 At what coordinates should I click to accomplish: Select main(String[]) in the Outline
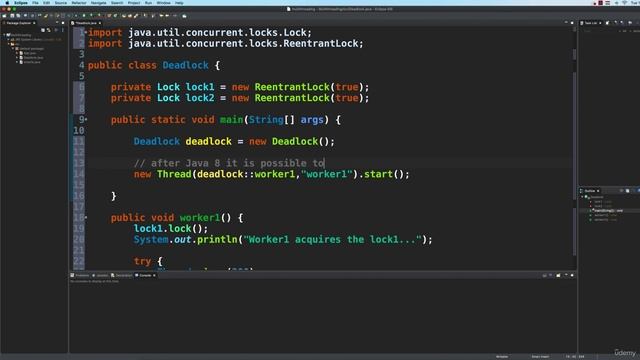click(x=608, y=211)
